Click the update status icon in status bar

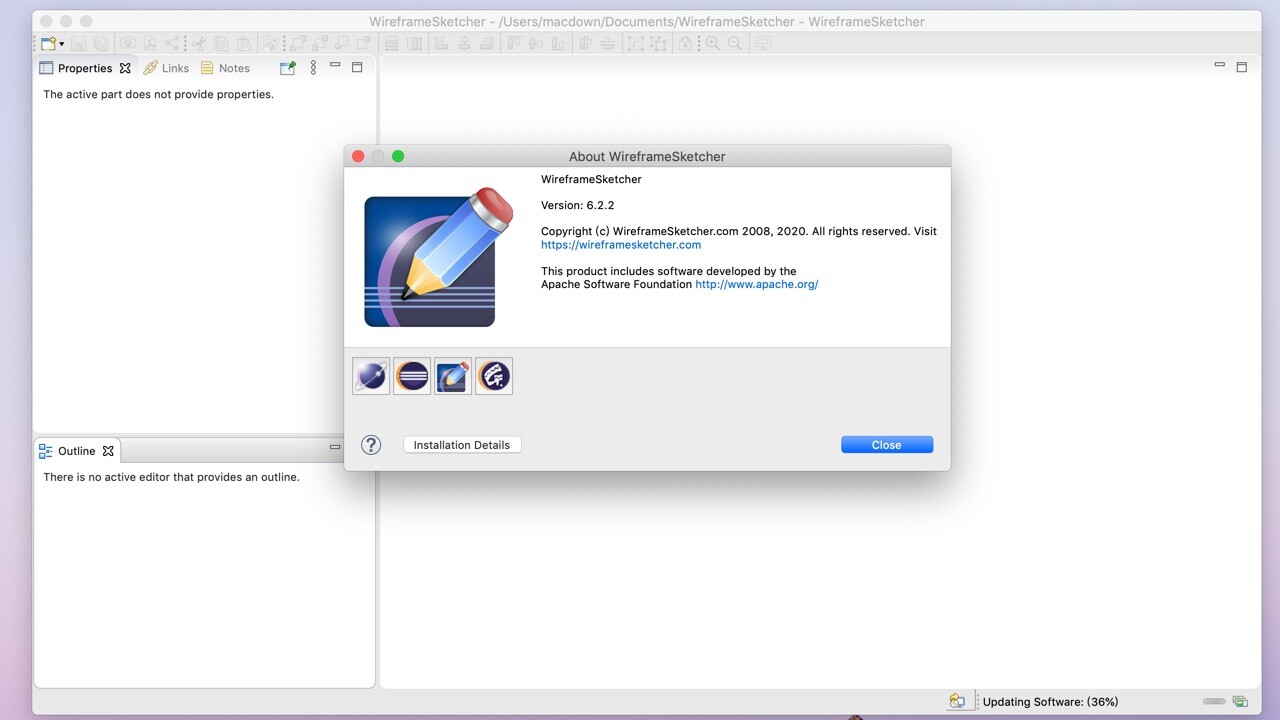point(957,701)
